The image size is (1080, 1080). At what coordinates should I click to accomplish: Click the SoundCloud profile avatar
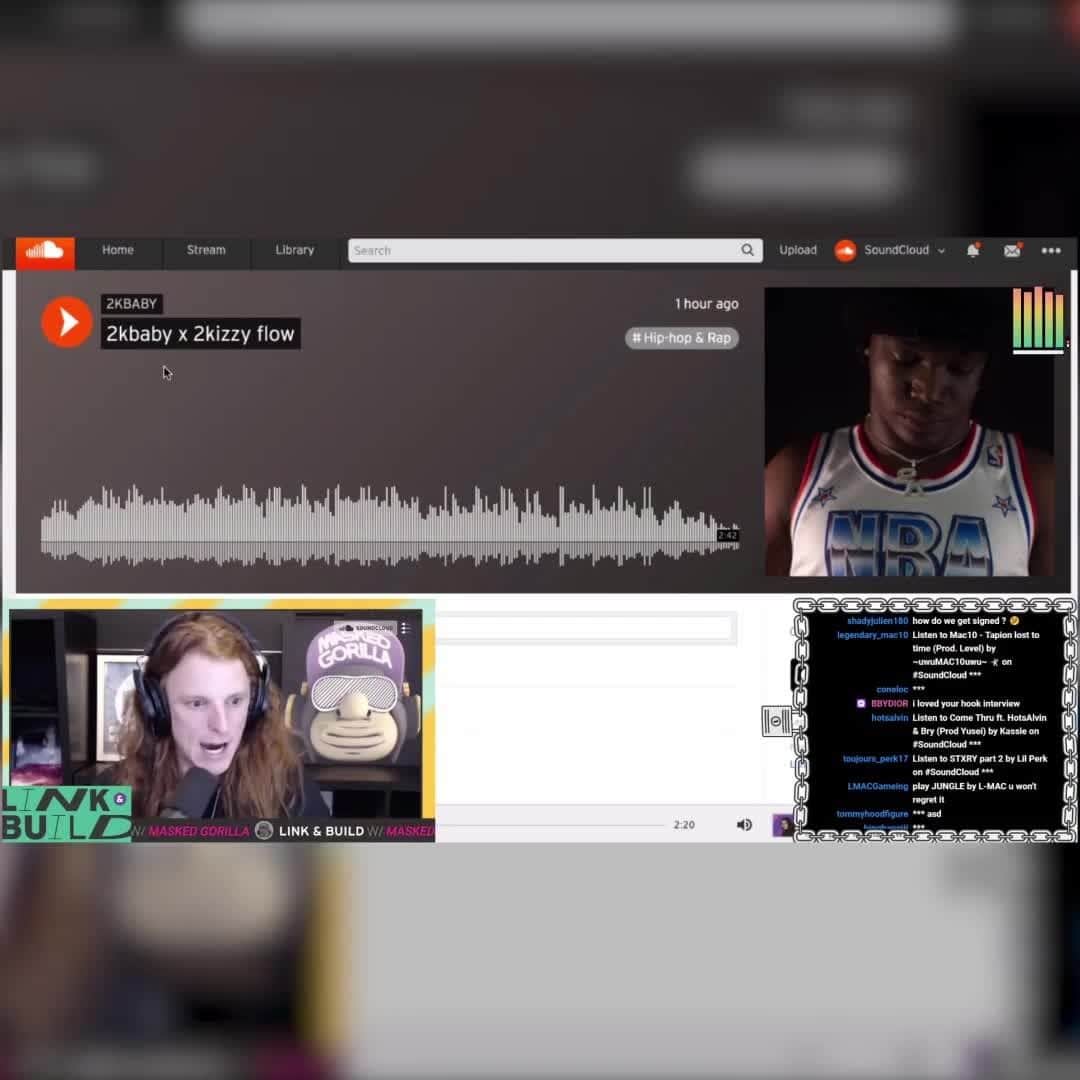point(845,251)
